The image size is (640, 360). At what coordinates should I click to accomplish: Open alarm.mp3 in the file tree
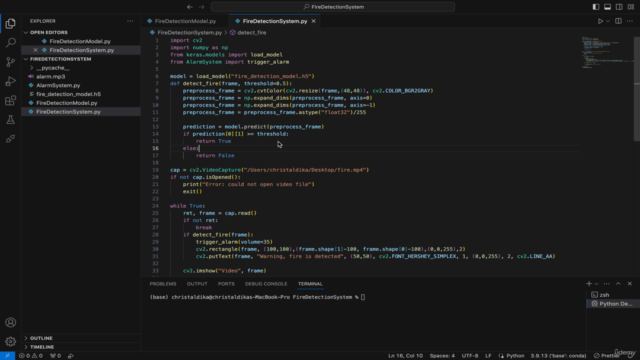tap(81, 77)
